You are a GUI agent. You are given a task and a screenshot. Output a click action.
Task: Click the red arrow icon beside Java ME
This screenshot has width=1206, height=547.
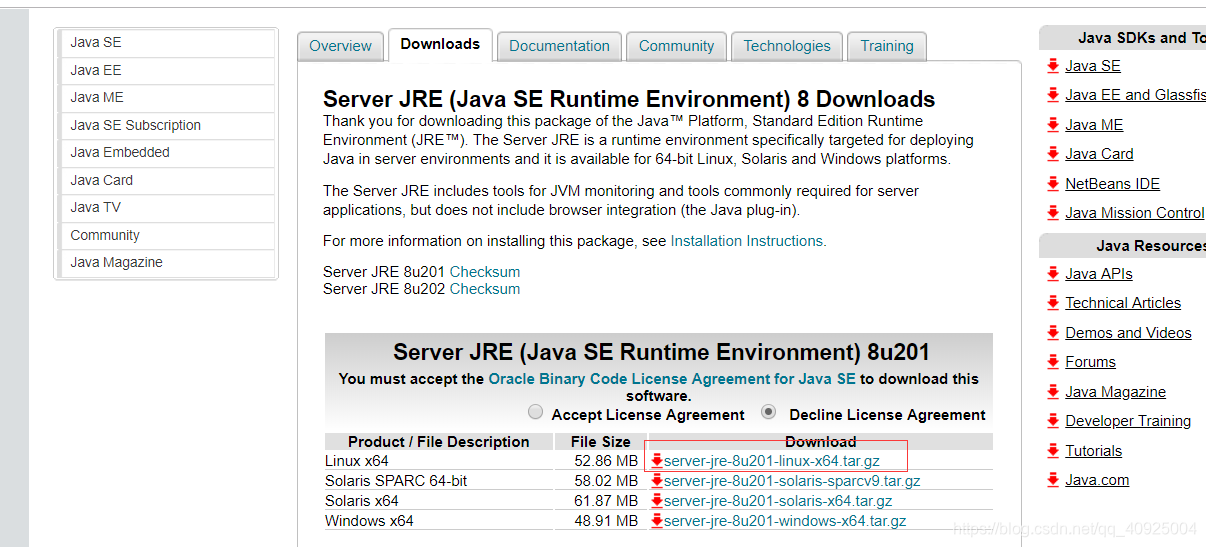tap(1053, 125)
